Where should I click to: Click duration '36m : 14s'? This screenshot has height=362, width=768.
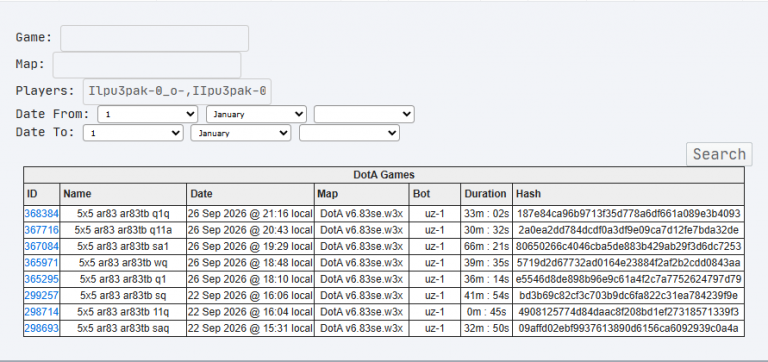click(x=486, y=279)
